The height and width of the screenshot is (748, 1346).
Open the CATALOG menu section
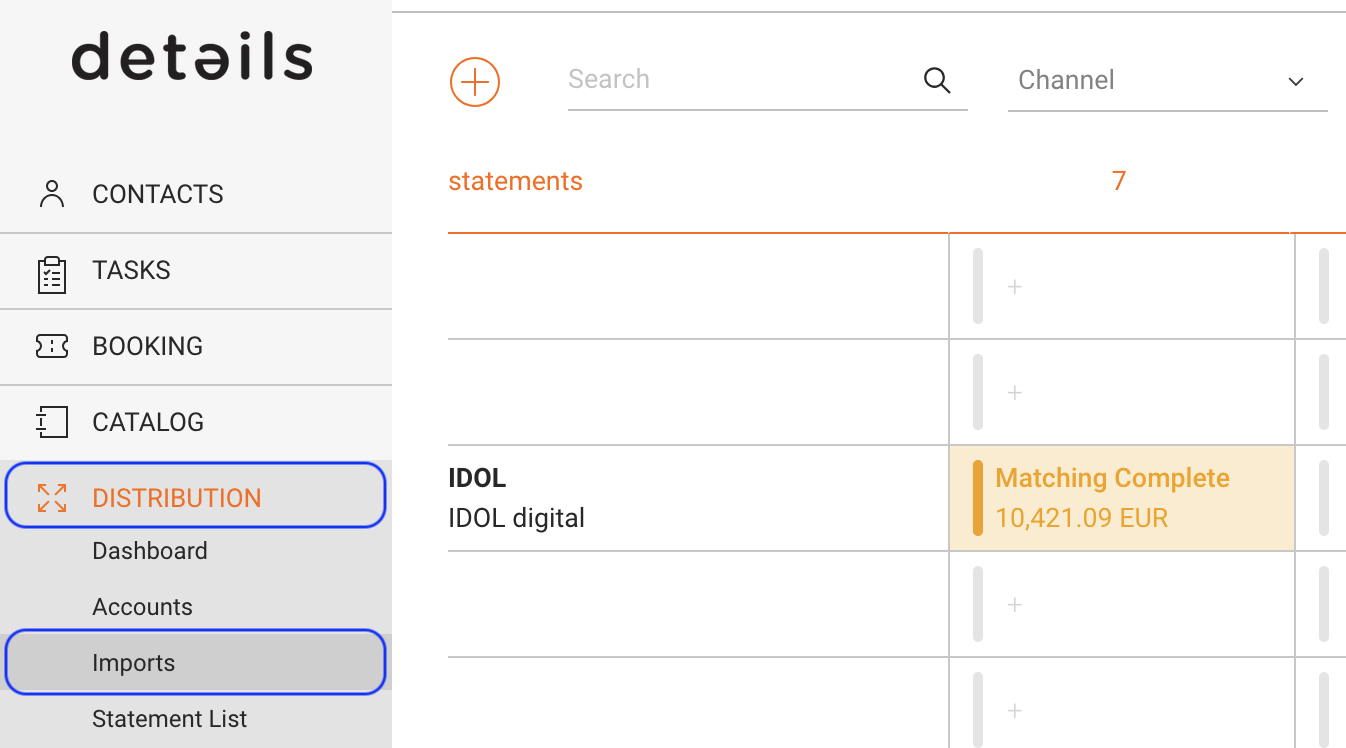click(x=196, y=423)
